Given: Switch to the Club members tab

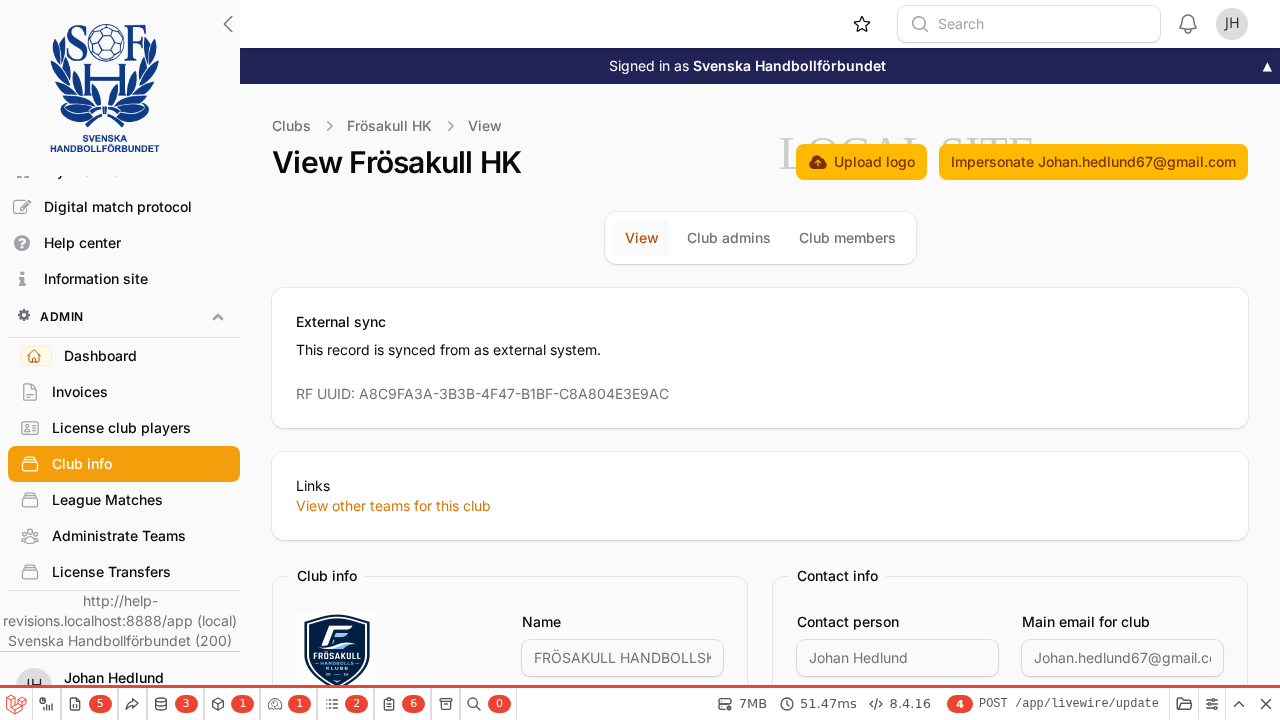Looking at the screenshot, I should (x=847, y=238).
